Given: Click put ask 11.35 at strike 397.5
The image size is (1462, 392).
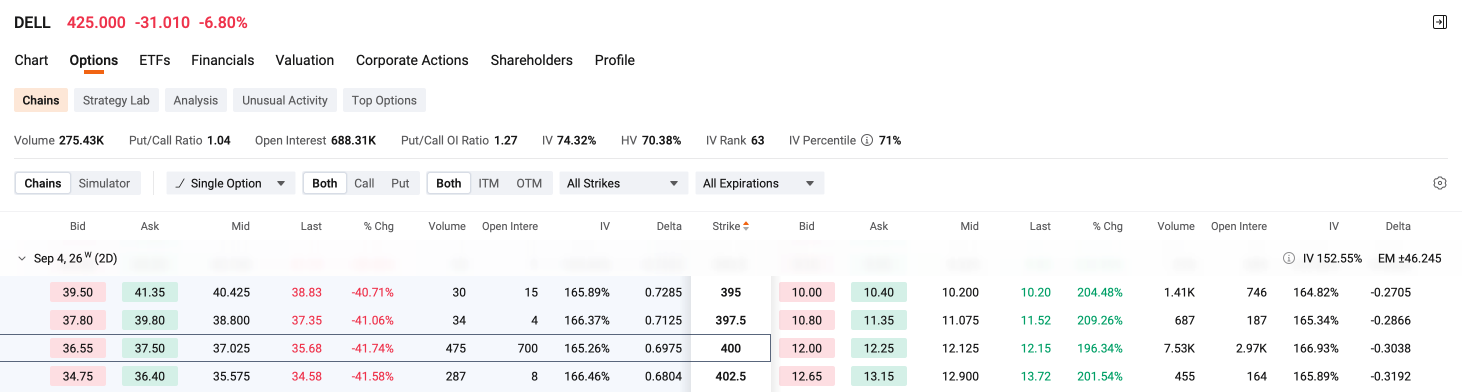Looking at the screenshot, I should pyautogui.click(x=879, y=320).
